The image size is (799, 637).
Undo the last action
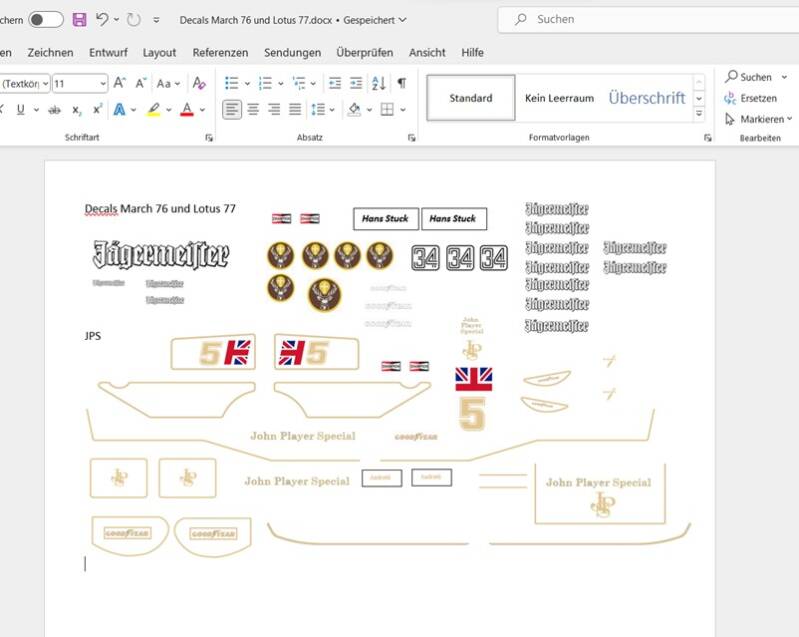point(102,20)
